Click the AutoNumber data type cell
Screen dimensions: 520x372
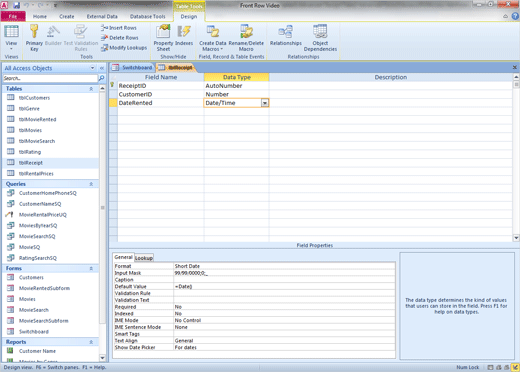(236, 86)
